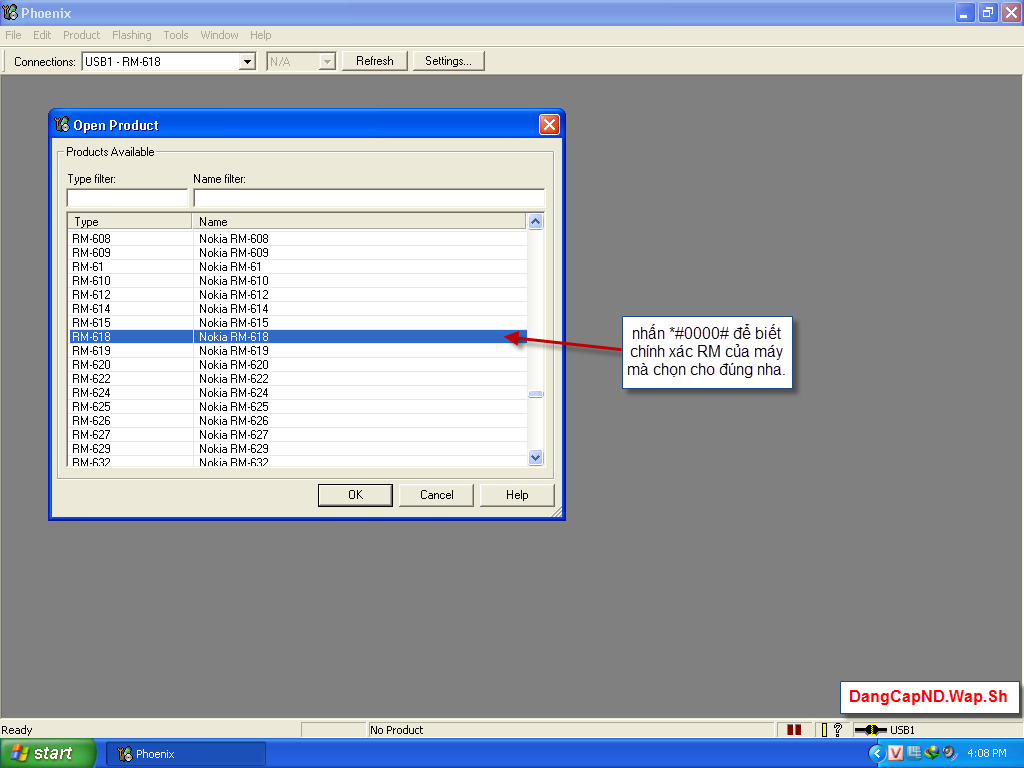
Task: Click the 4:08 PM taskbar clock
Action: (987, 754)
